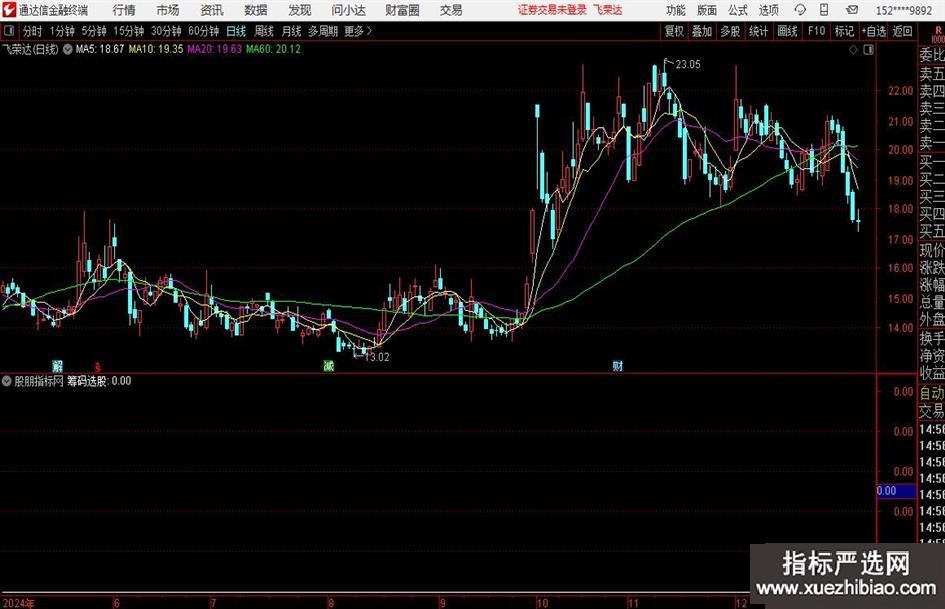
Task: Expand main chart indicator dropdown beside 飞荣达(日线)
Action: pos(68,49)
